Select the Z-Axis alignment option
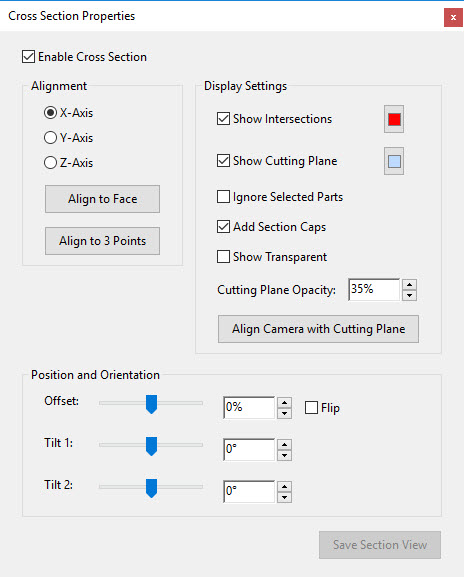Image resolution: width=464 pixels, height=577 pixels. [50, 163]
